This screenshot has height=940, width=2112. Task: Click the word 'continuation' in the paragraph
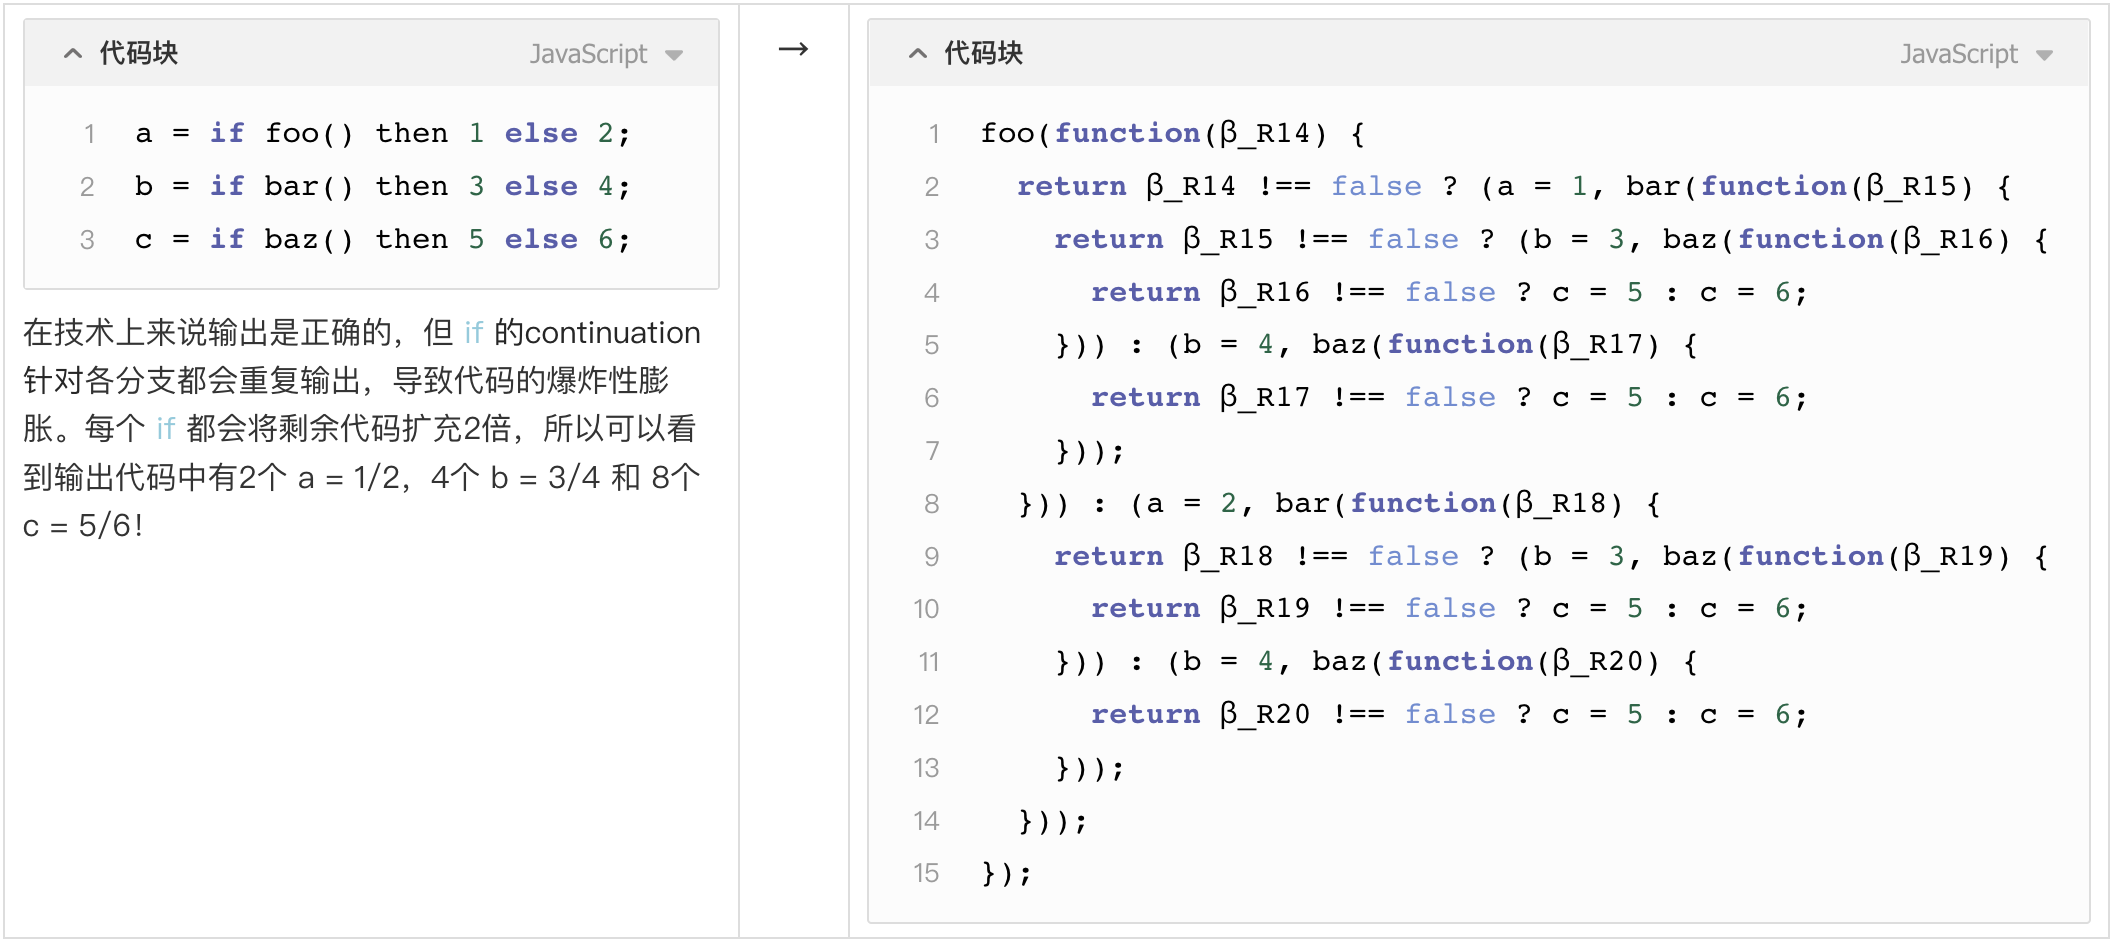(x=612, y=332)
